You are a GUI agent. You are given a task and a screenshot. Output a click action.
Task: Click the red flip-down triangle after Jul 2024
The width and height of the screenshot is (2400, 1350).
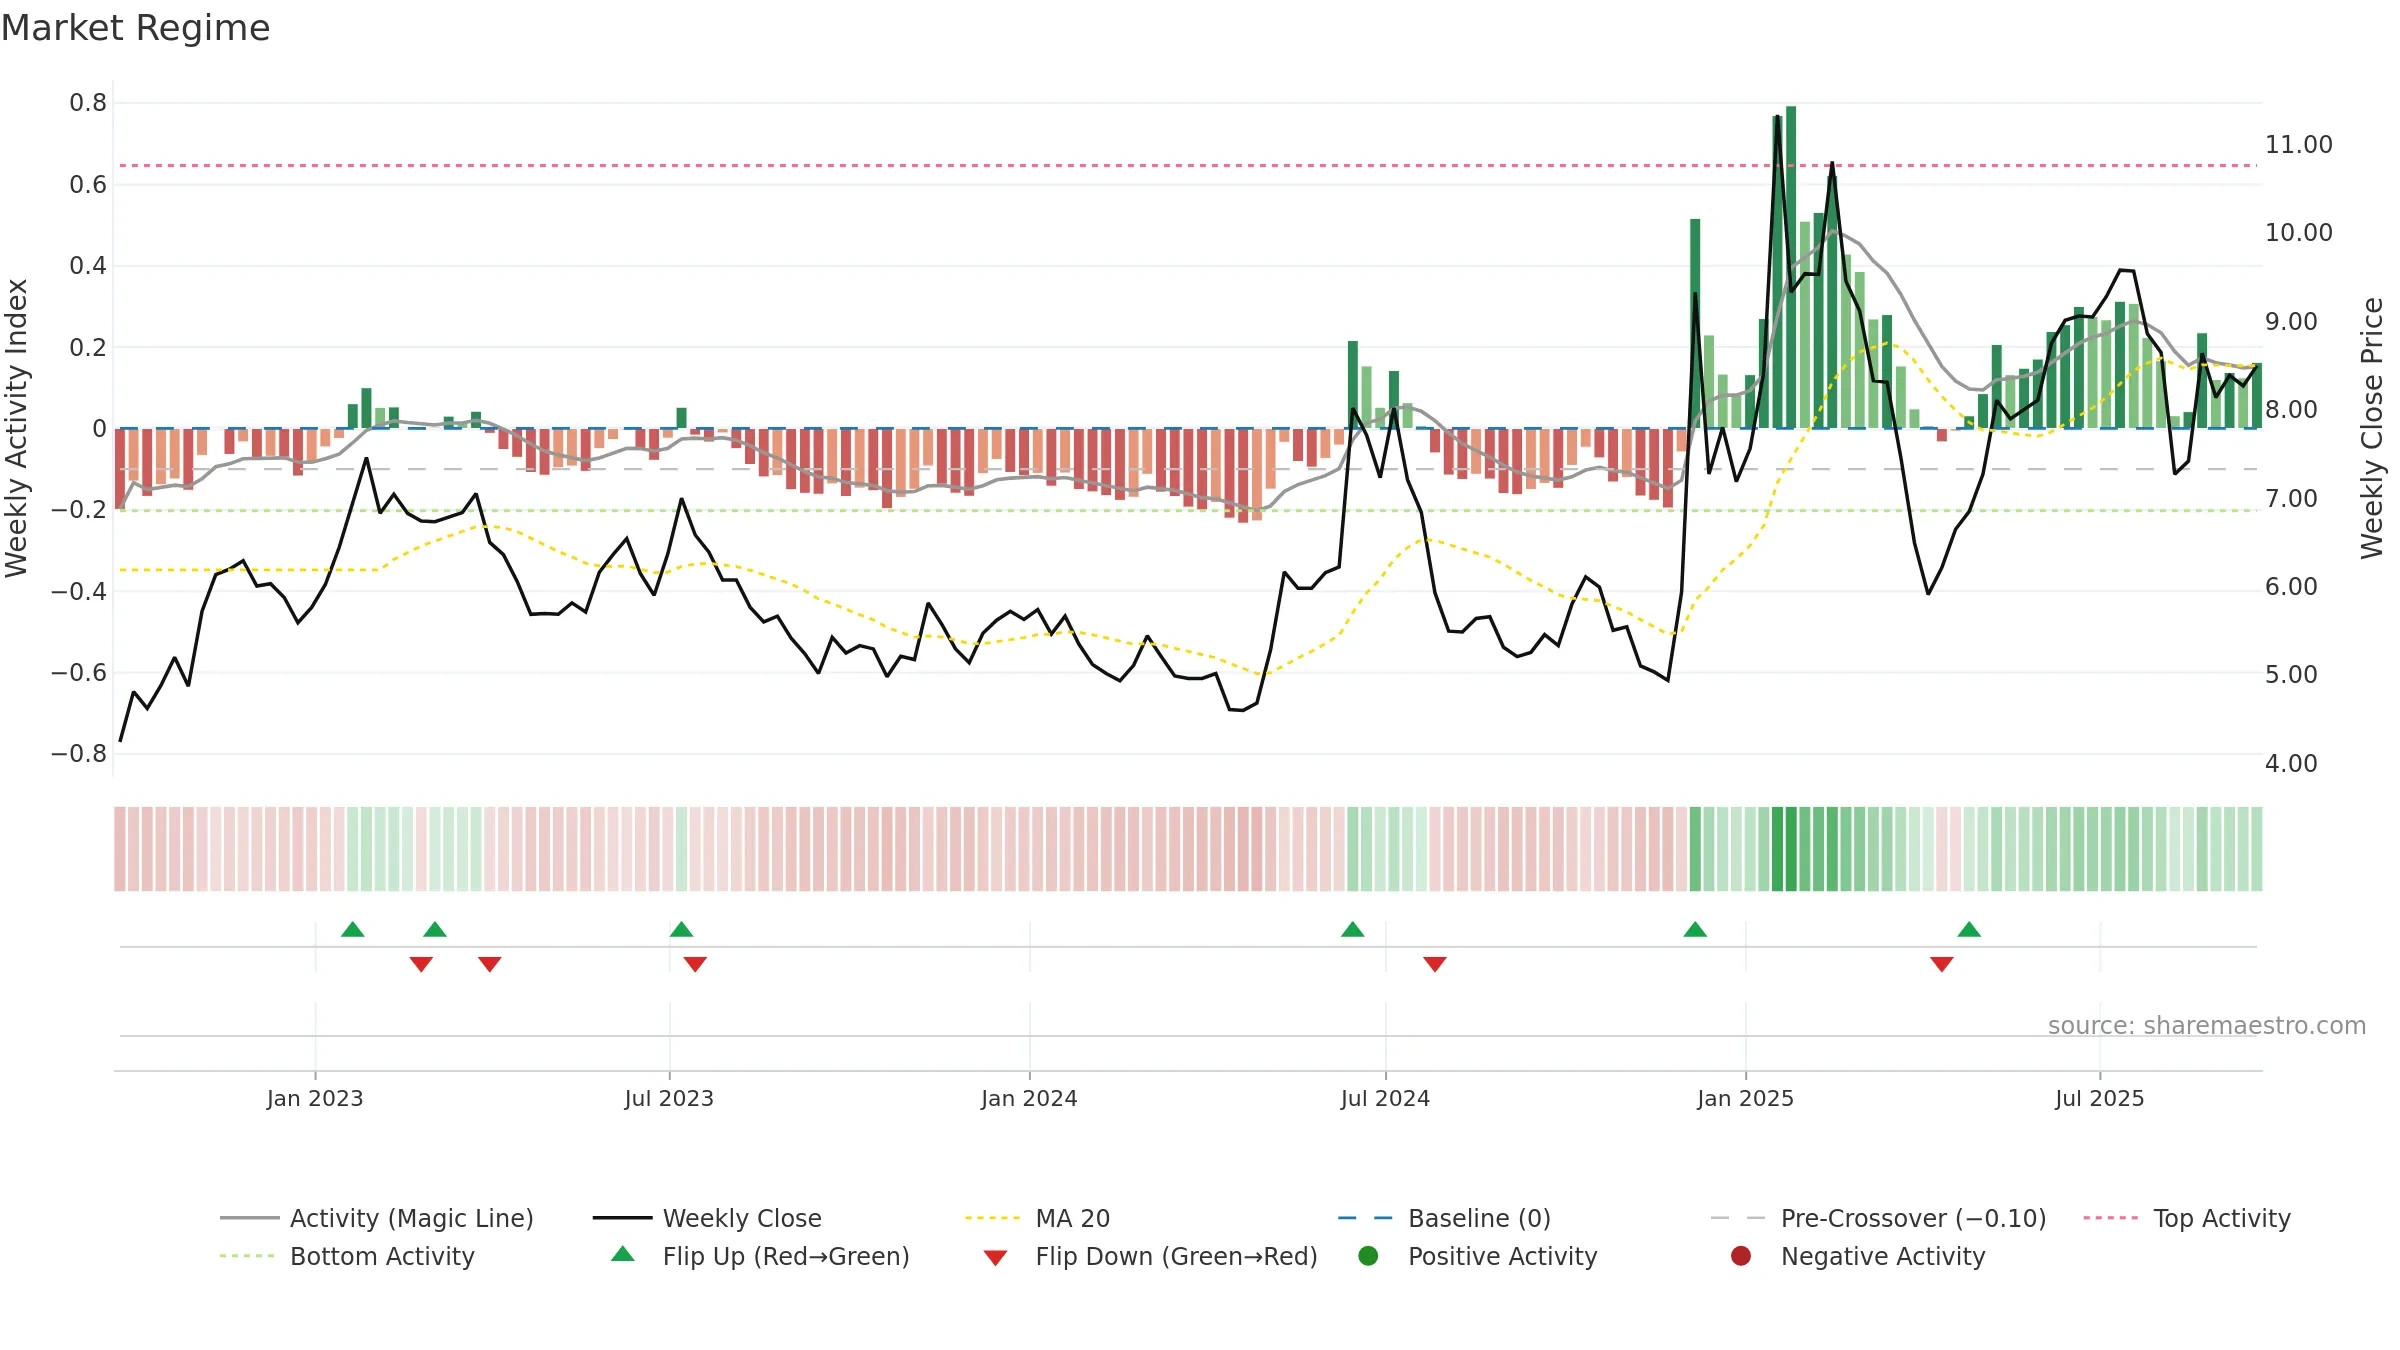(x=1435, y=964)
